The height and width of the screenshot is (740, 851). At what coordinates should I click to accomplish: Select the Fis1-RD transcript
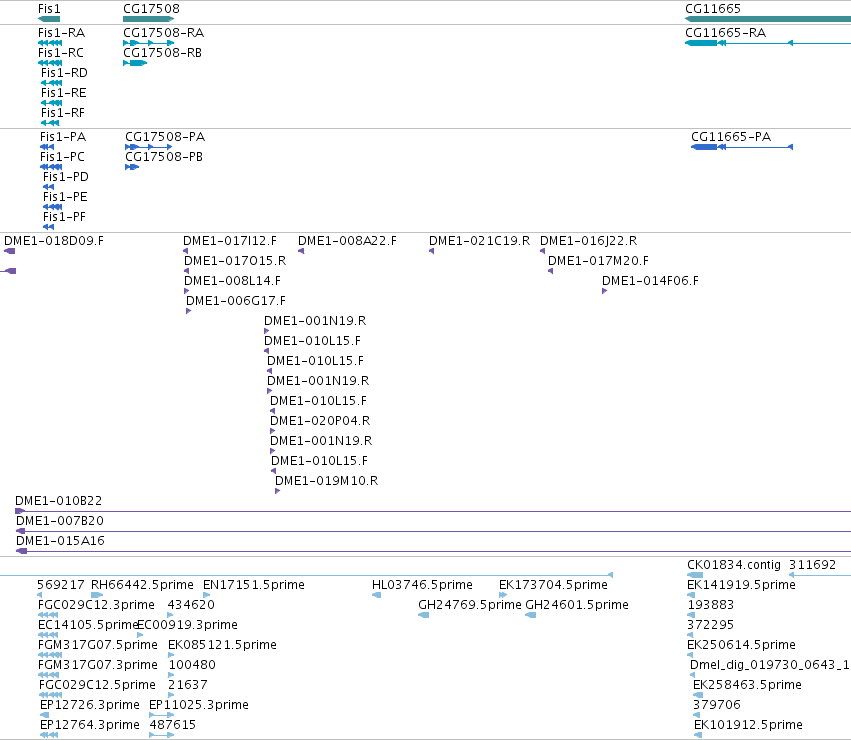pyautogui.click(x=64, y=73)
